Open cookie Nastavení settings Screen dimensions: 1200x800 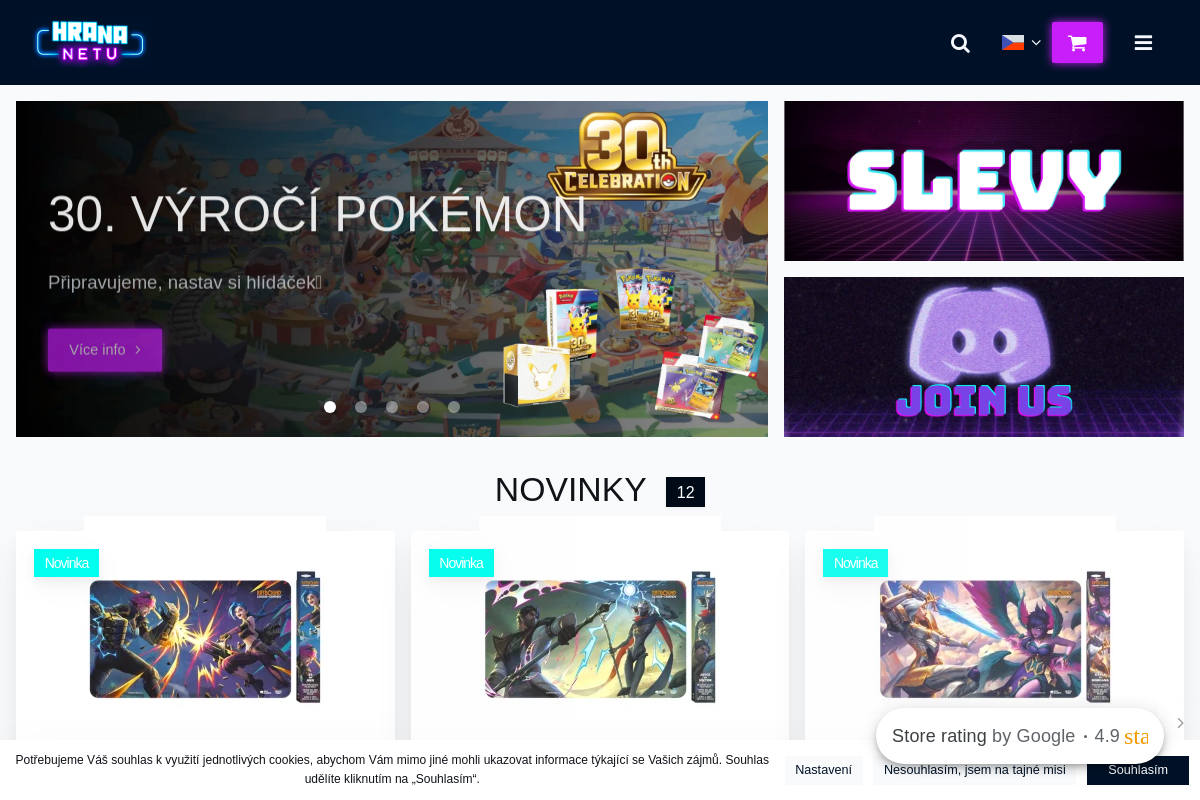(x=823, y=770)
